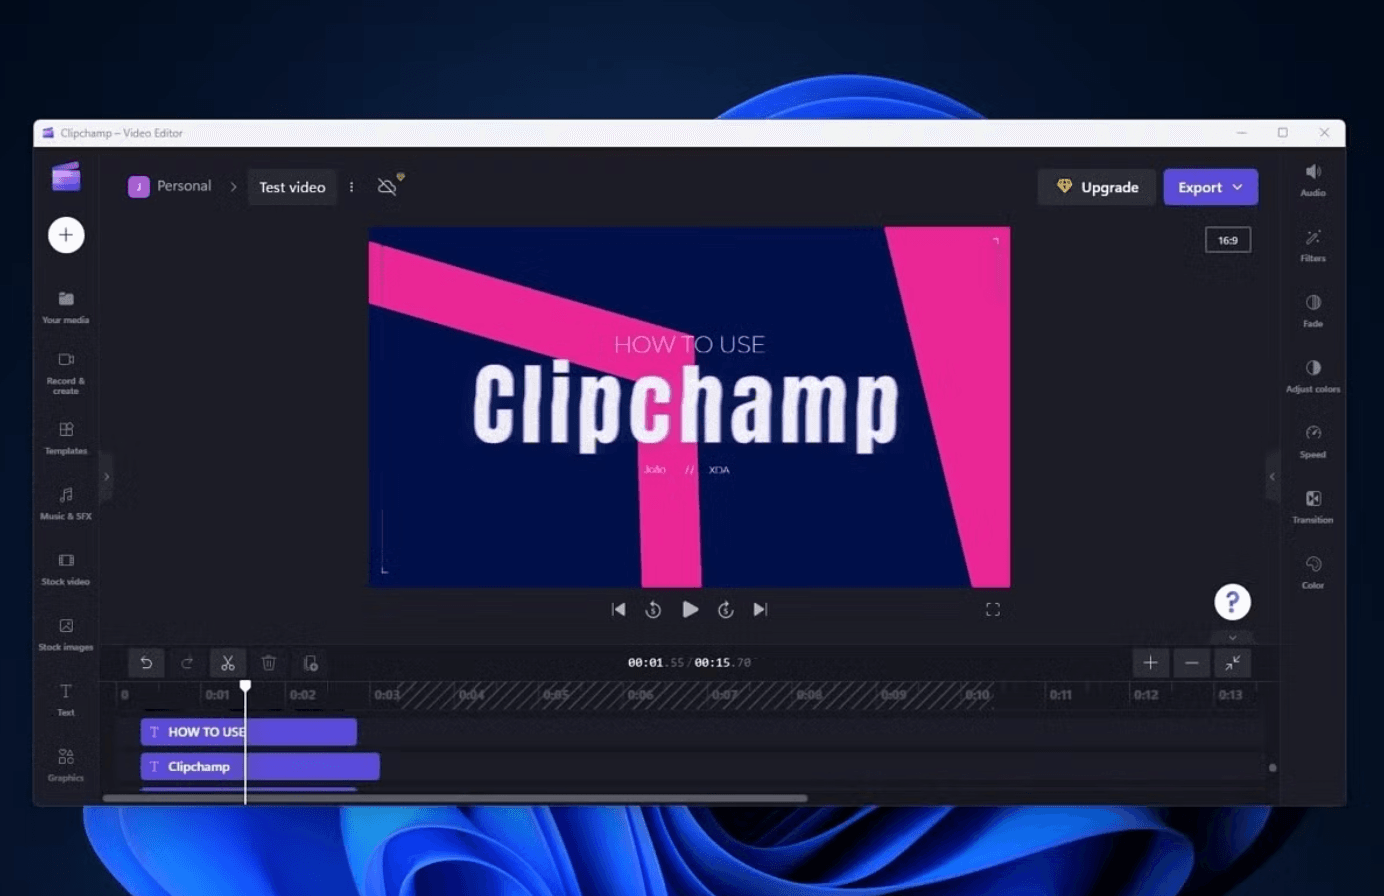Open Record & create panel
Screen dimensions: 1384x896
66,373
